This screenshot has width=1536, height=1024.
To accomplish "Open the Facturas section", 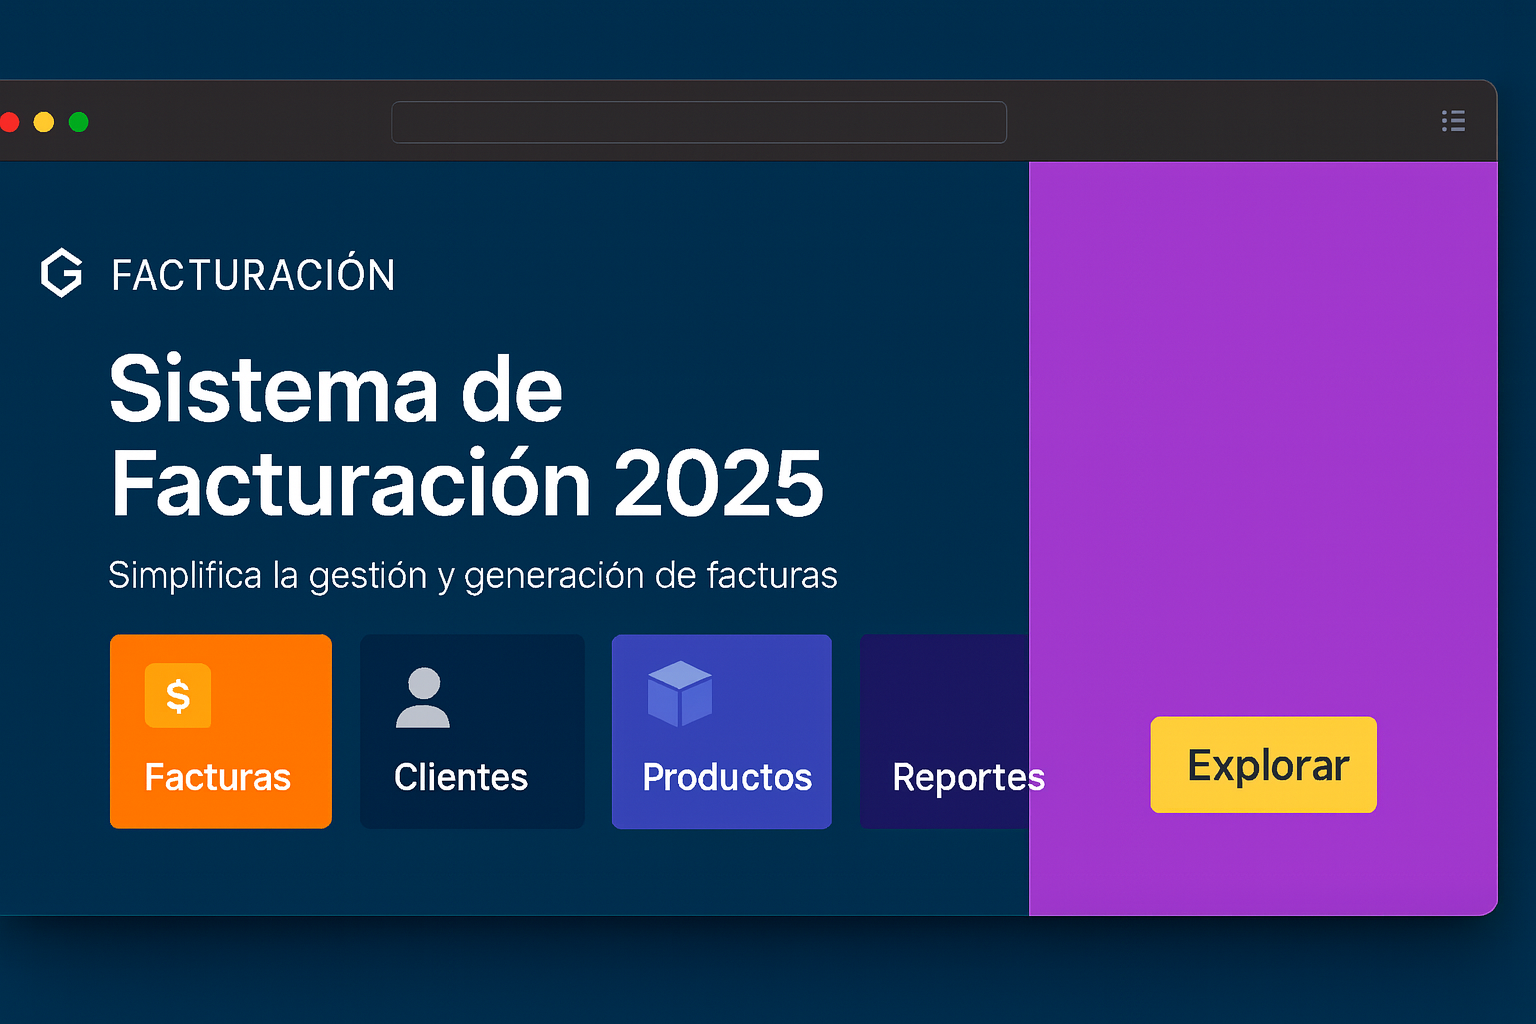I will (x=219, y=777).
